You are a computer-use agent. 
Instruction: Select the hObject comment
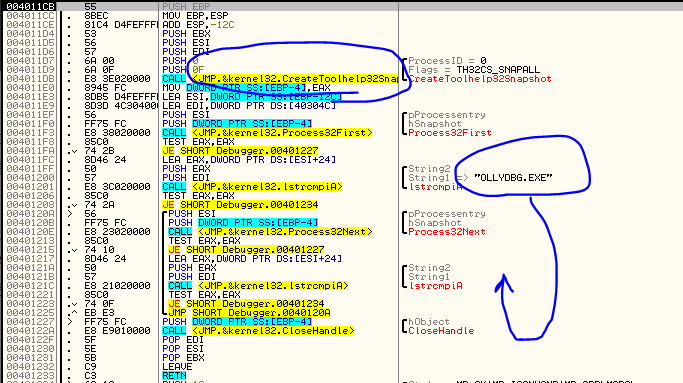(x=429, y=322)
